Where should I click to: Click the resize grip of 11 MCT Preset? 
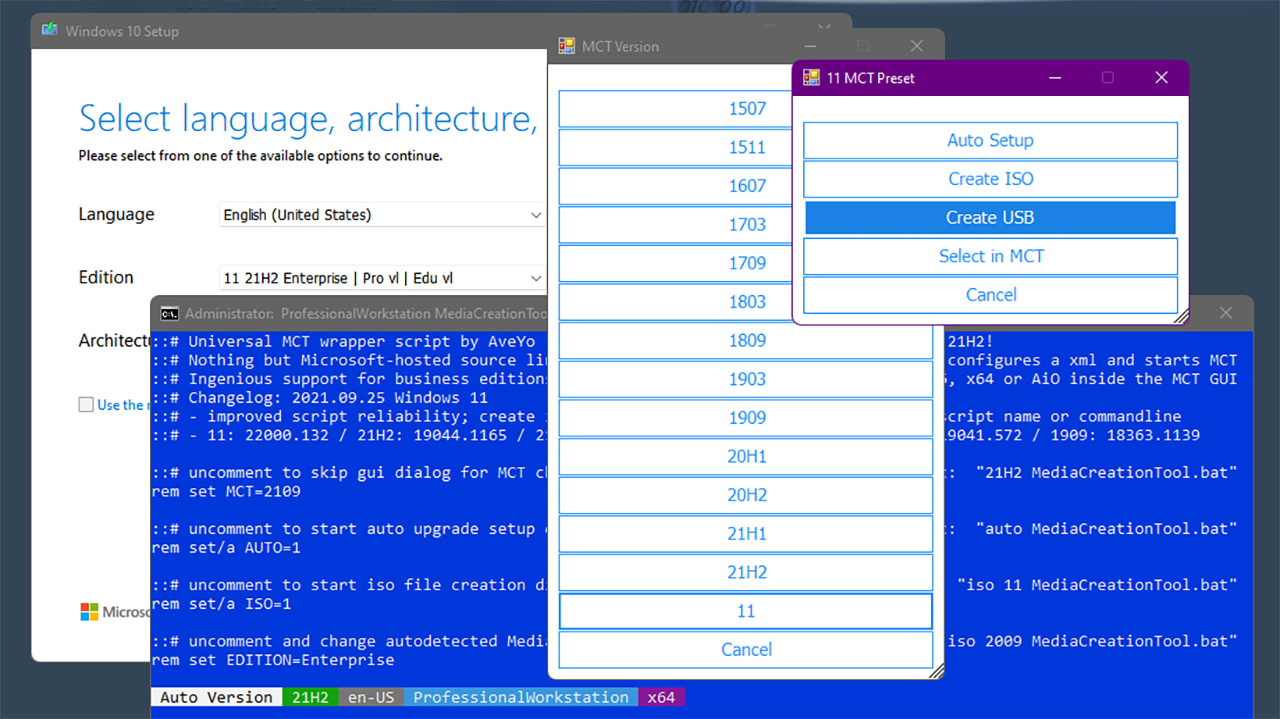[x=1181, y=317]
